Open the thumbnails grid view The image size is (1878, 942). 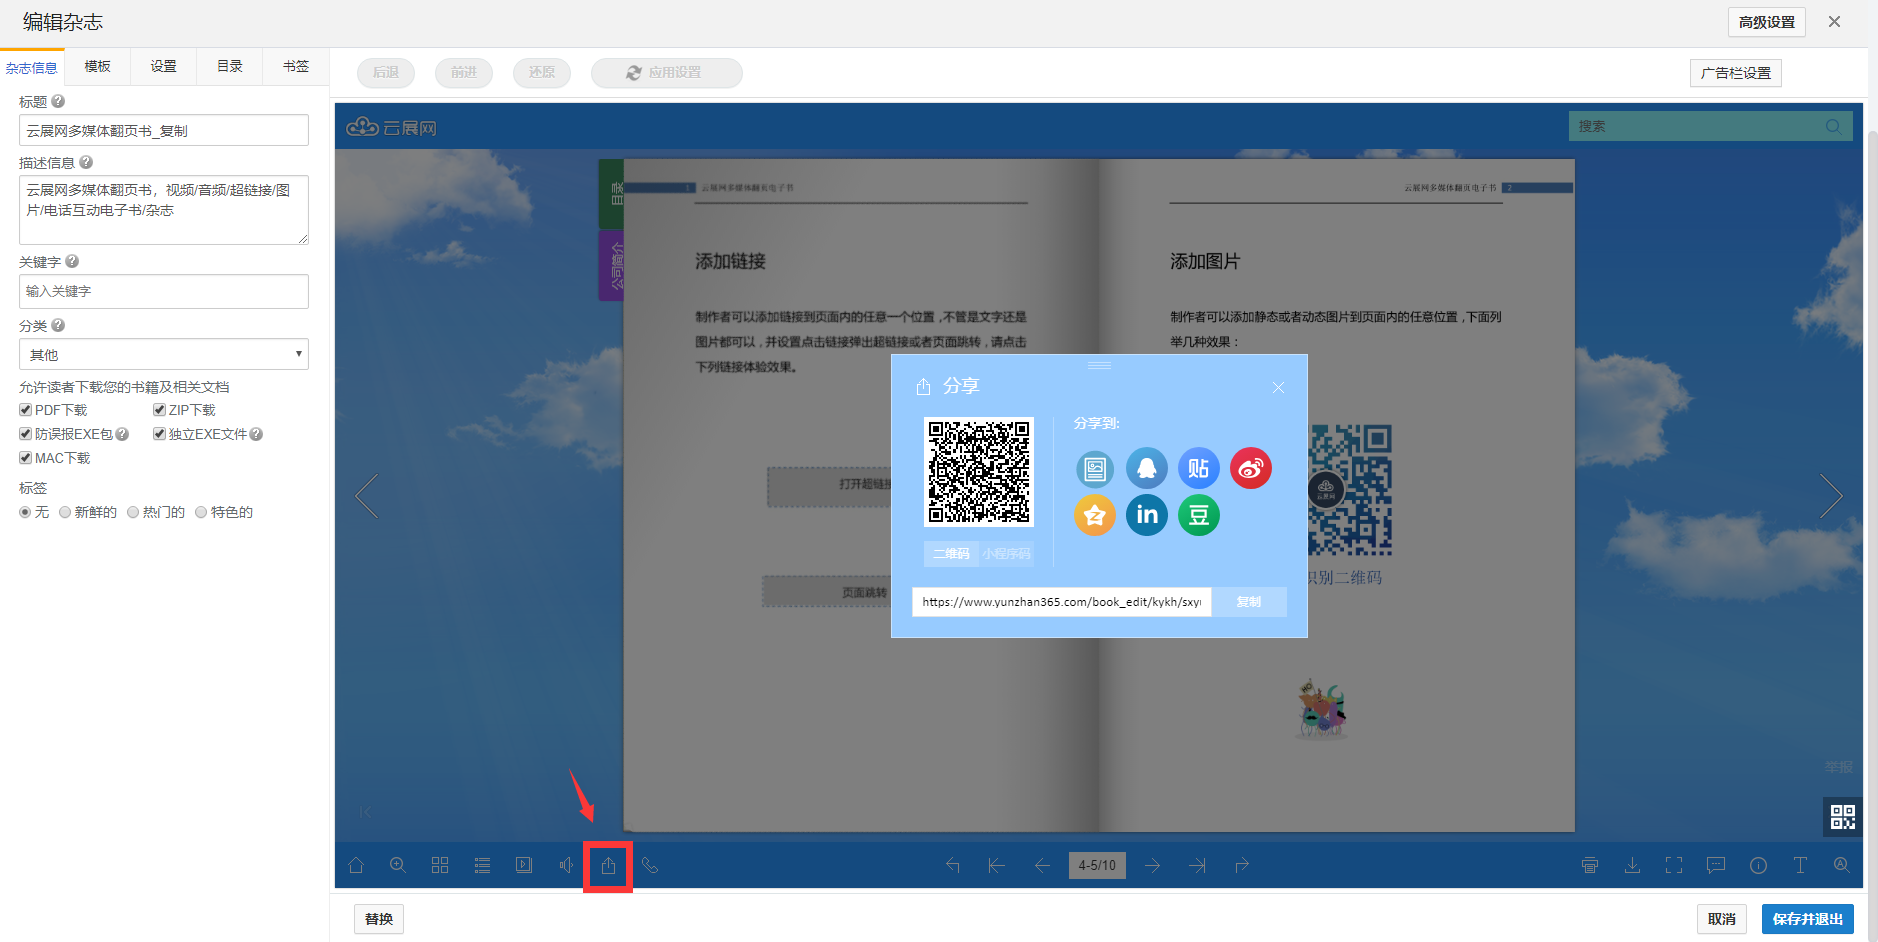click(x=440, y=866)
